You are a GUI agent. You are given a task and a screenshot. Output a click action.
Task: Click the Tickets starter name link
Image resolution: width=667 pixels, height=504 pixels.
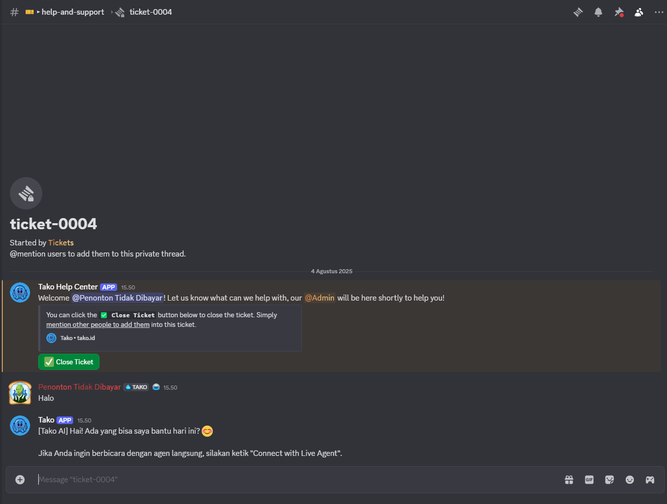coord(61,243)
